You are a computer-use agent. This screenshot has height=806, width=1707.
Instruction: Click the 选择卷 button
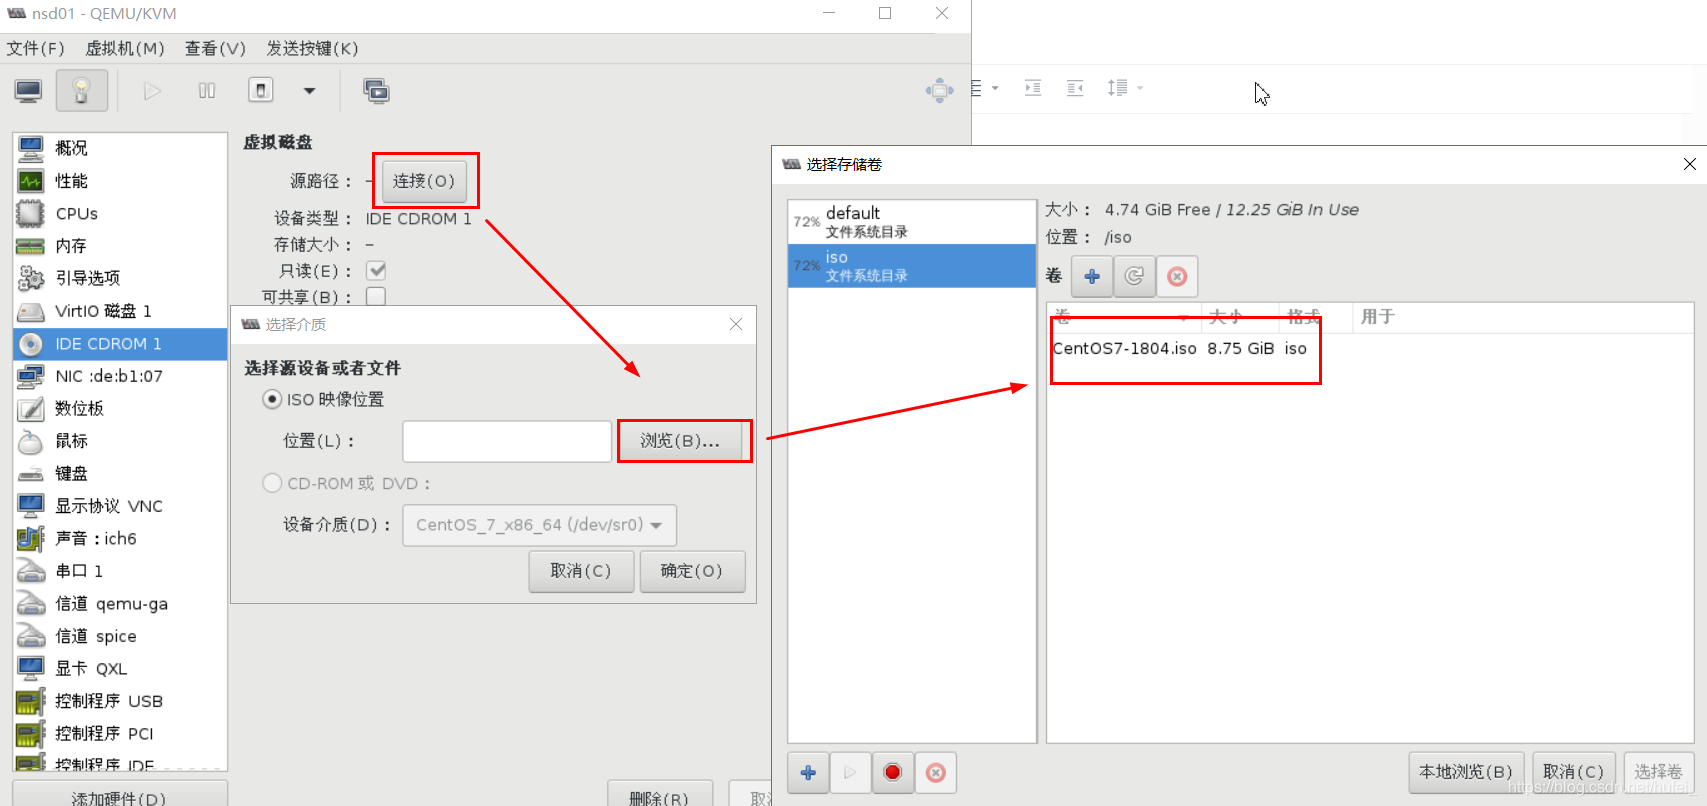click(x=1659, y=772)
